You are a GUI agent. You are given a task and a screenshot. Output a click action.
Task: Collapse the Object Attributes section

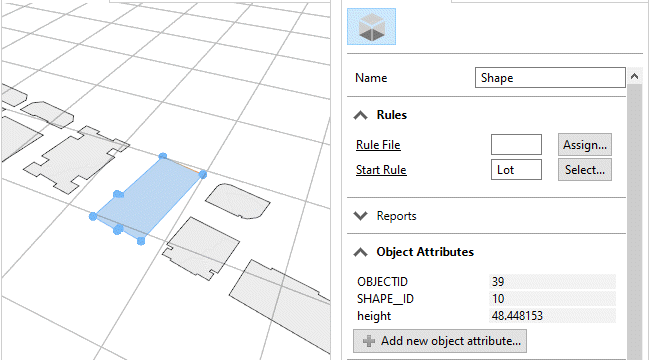(x=360, y=252)
